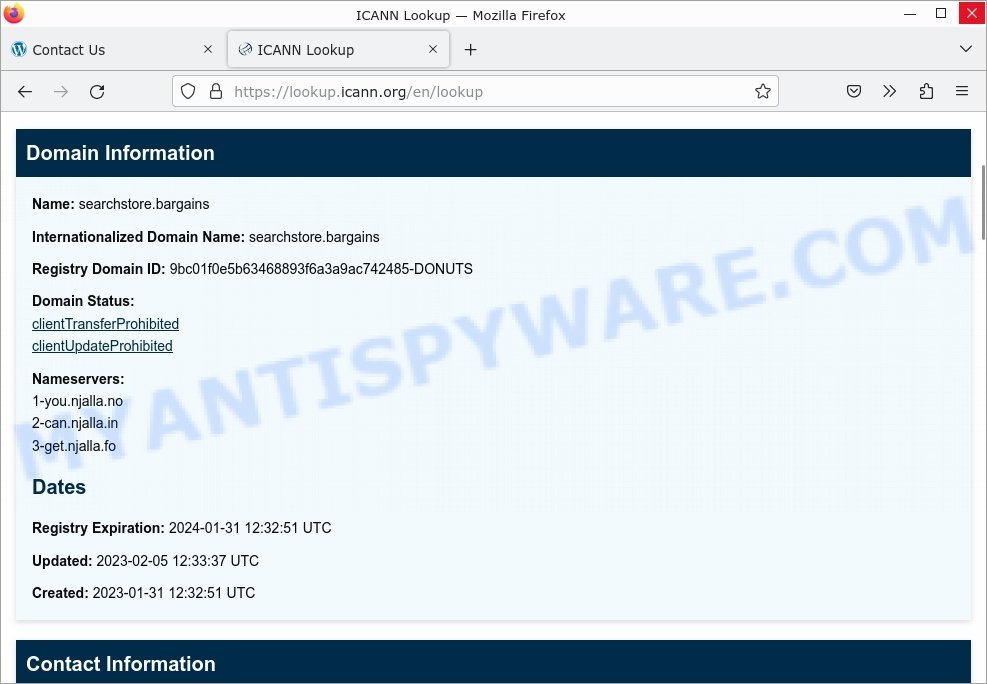Focus the URL address bar
Screen dimensions: 987x684
[x=475, y=92]
